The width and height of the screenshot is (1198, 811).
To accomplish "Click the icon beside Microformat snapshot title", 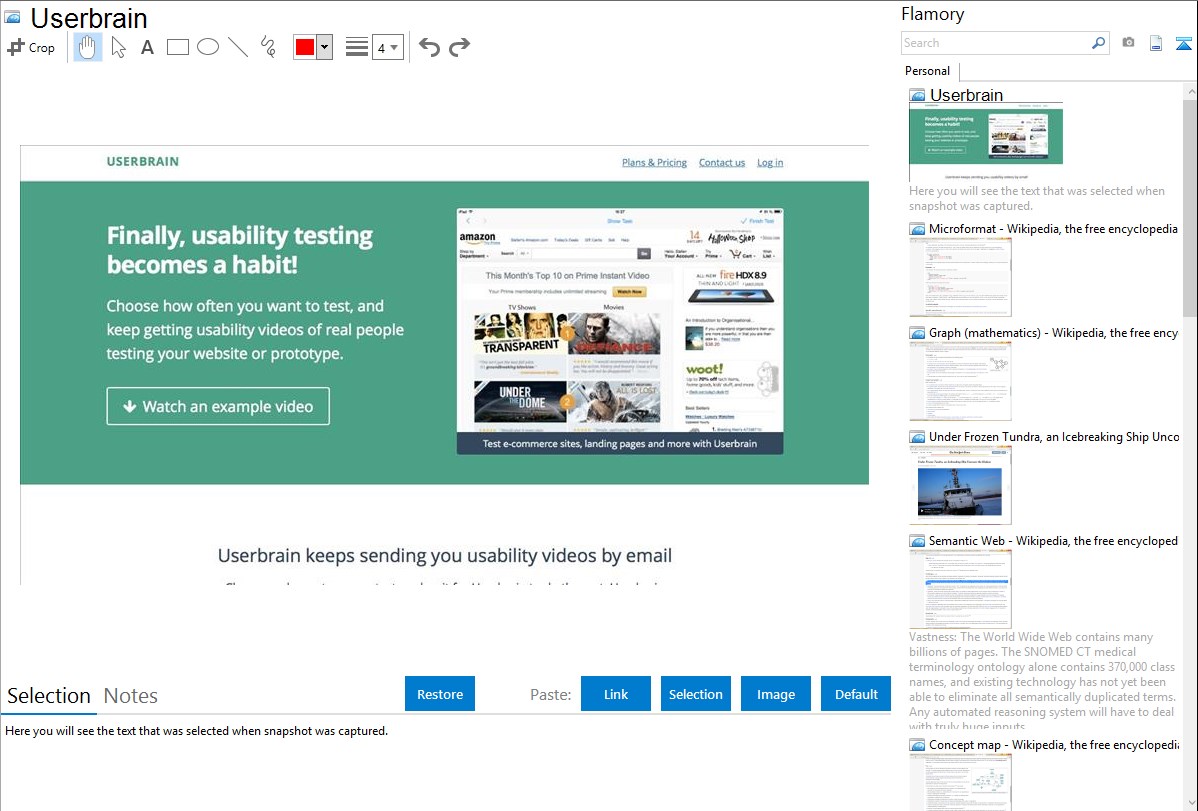I will [x=917, y=229].
